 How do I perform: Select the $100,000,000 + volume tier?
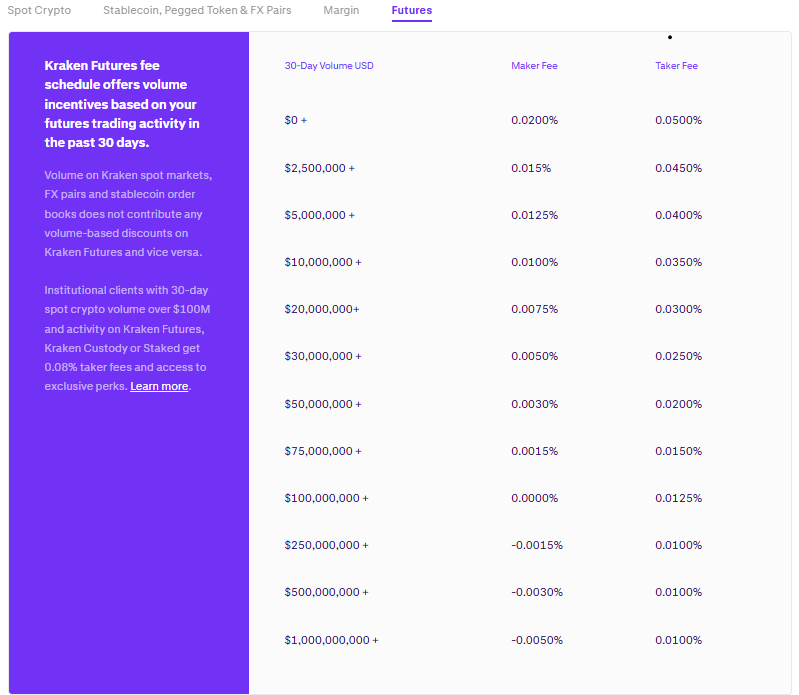(x=326, y=498)
